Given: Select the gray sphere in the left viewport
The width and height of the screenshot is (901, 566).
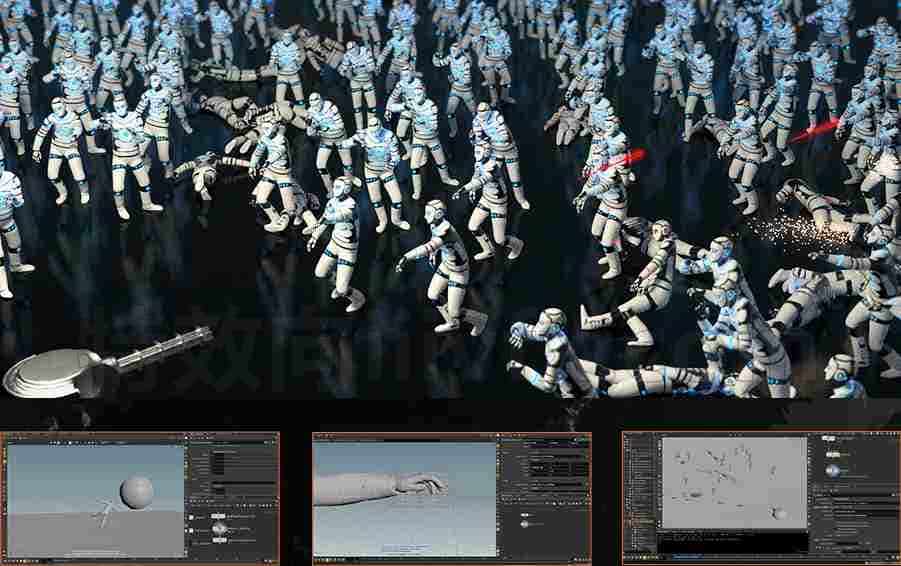Looking at the screenshot, I should pos(137,492).
